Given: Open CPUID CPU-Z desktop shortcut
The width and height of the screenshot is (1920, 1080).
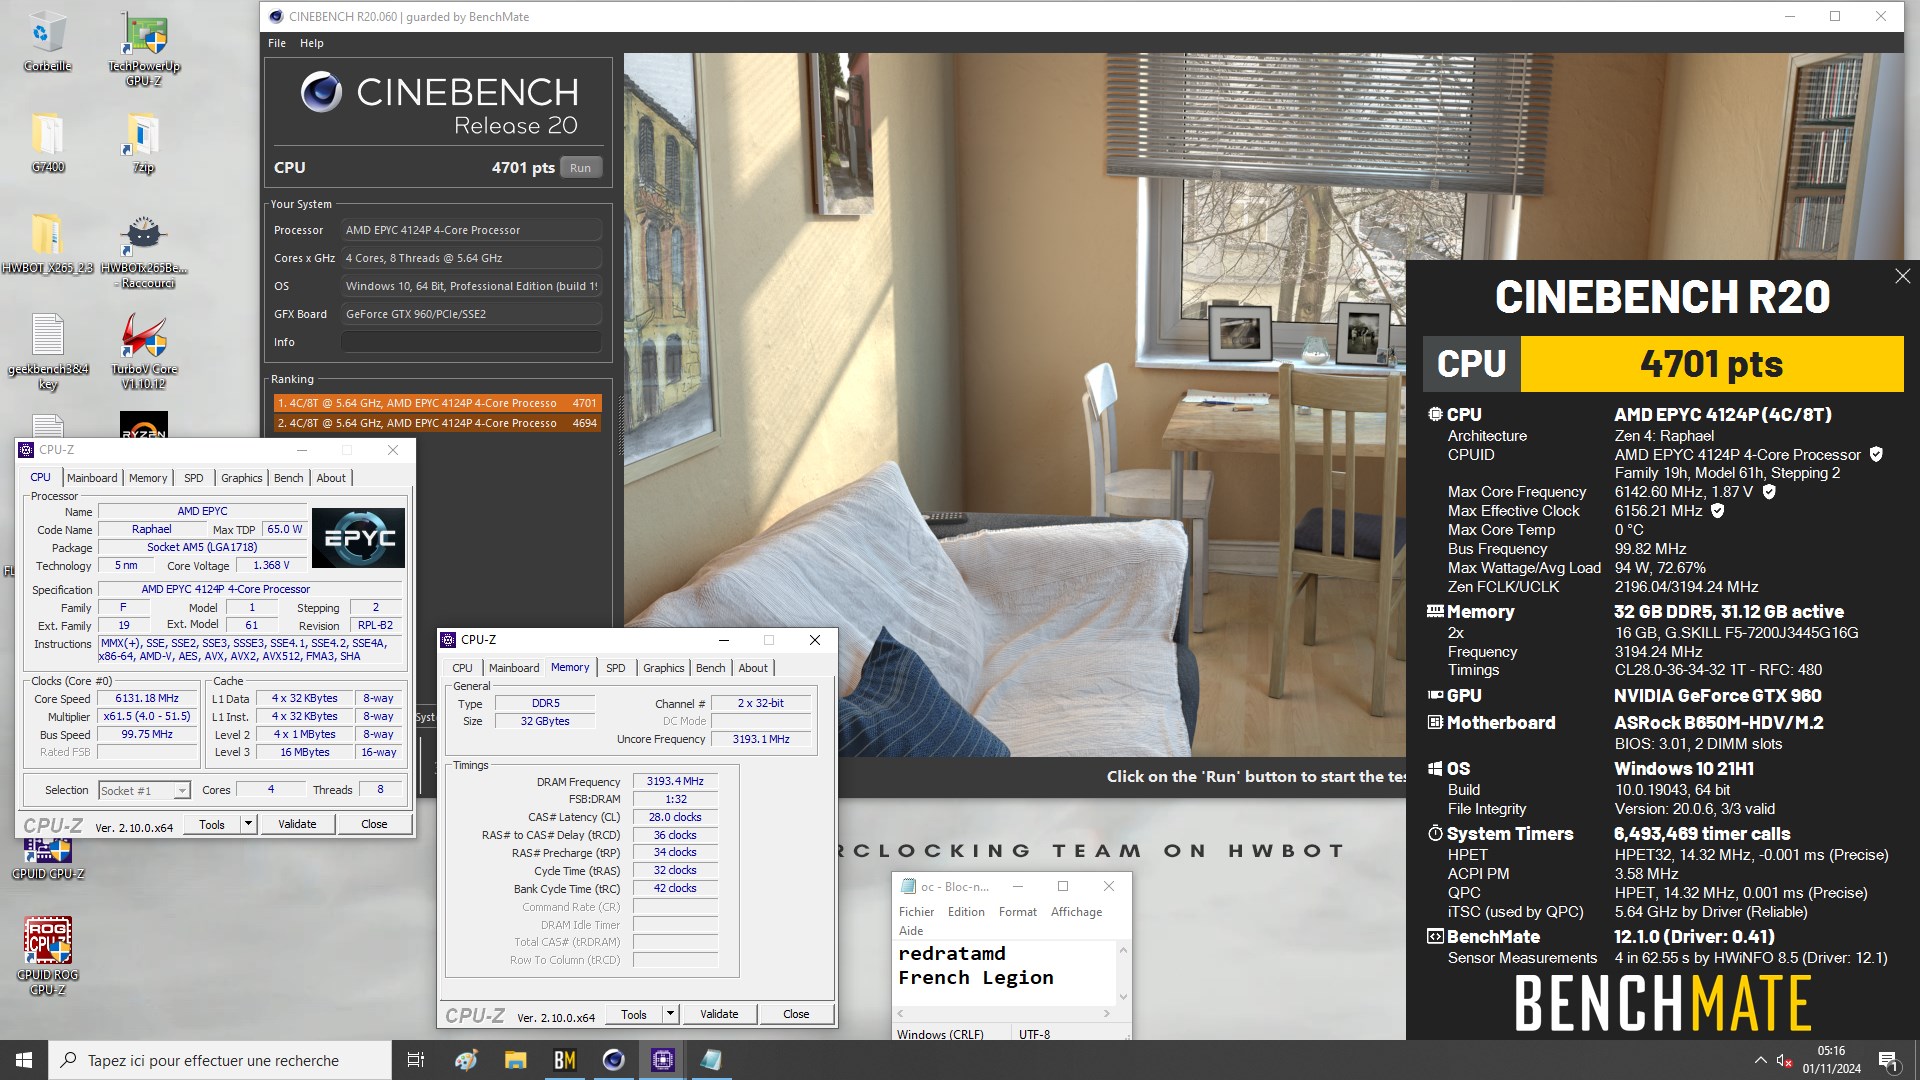Looking at the screenshot, I should pos(47,858).
